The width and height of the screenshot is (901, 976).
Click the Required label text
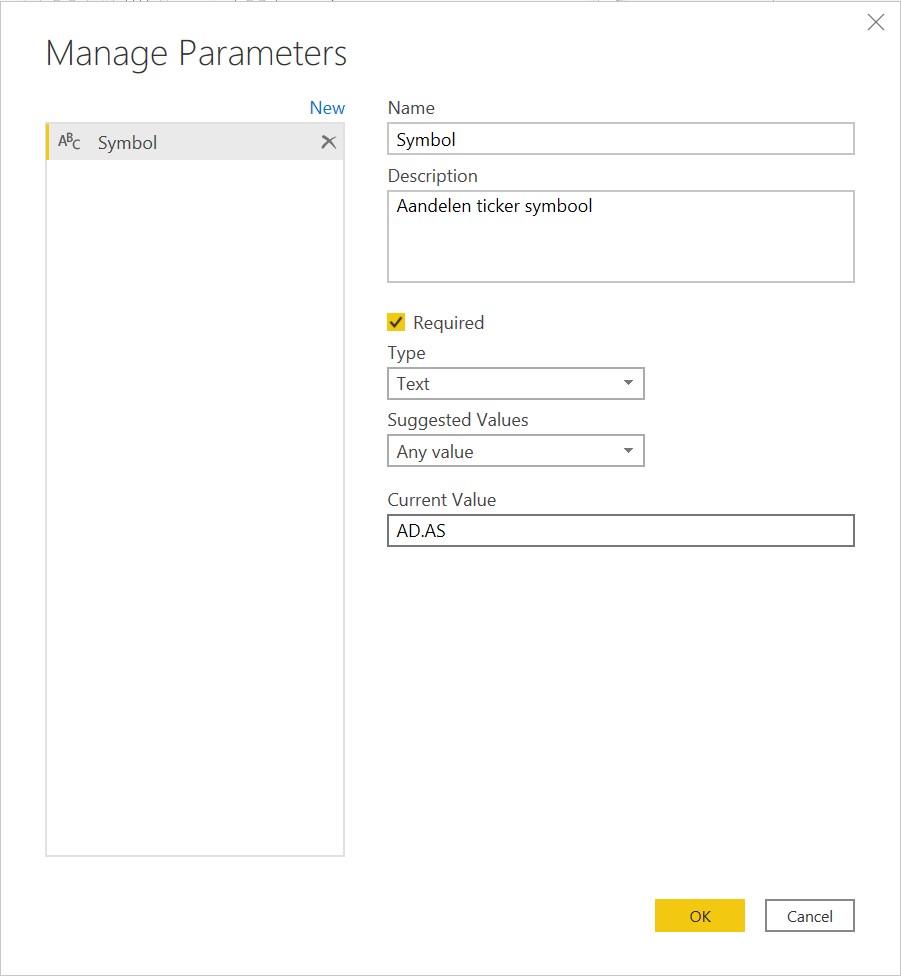448,322
